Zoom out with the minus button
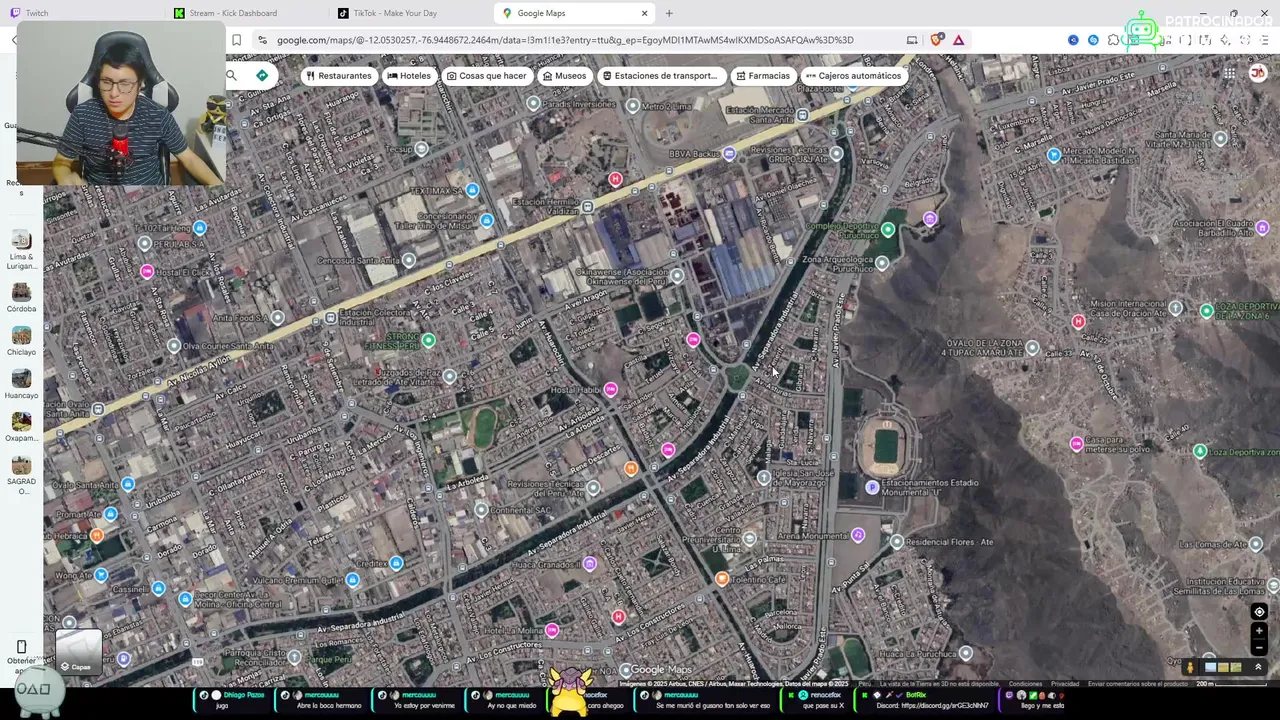The width and height of the screenshot is (1280, 720). (x=1259, y=647)
